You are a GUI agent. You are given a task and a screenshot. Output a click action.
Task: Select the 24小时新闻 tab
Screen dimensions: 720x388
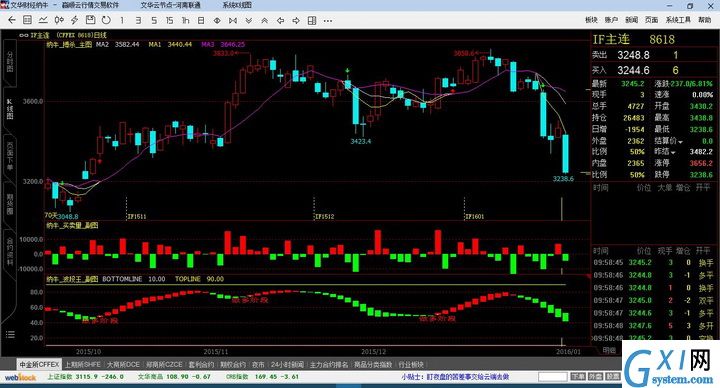click(287, 364)
